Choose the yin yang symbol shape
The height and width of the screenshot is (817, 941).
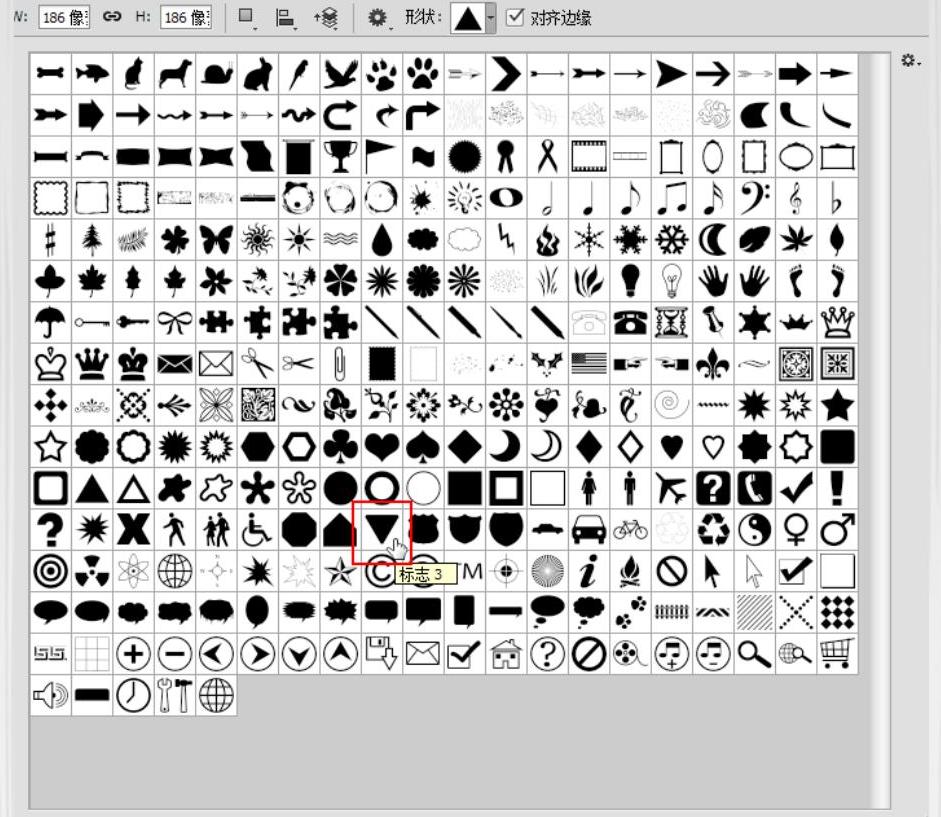pos(754,529)
